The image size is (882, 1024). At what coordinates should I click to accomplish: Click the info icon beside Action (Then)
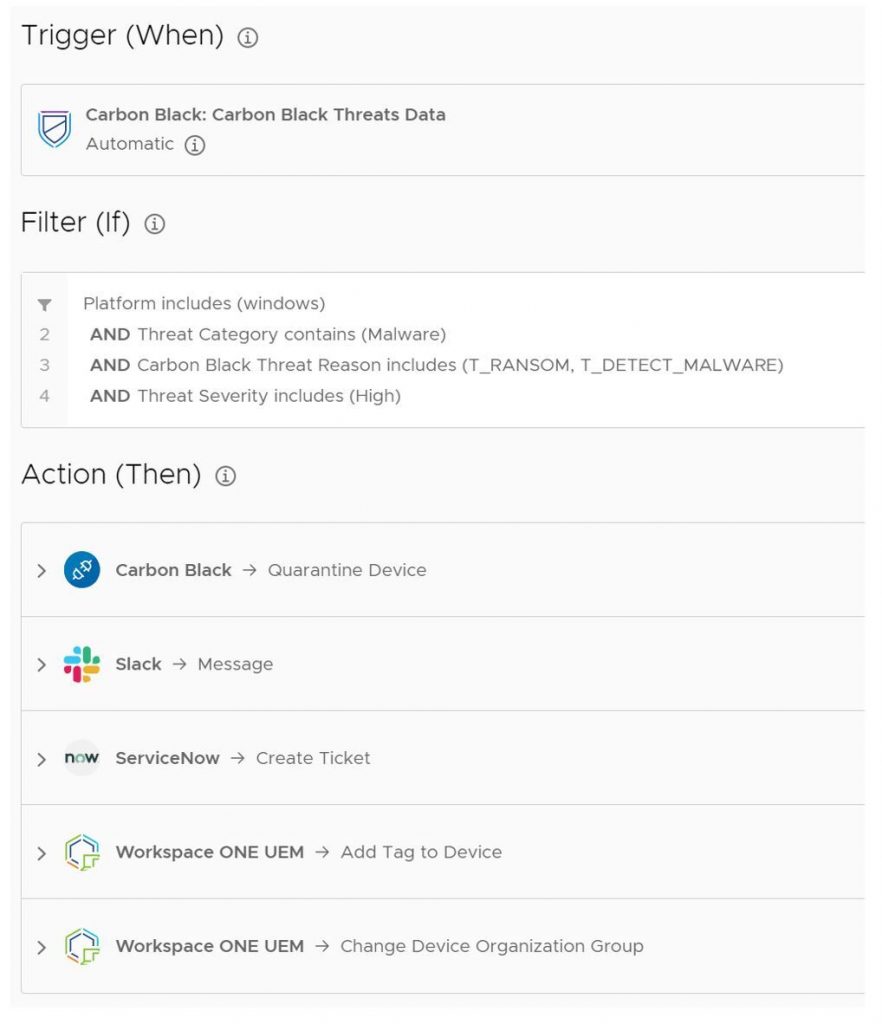[226, 477]
